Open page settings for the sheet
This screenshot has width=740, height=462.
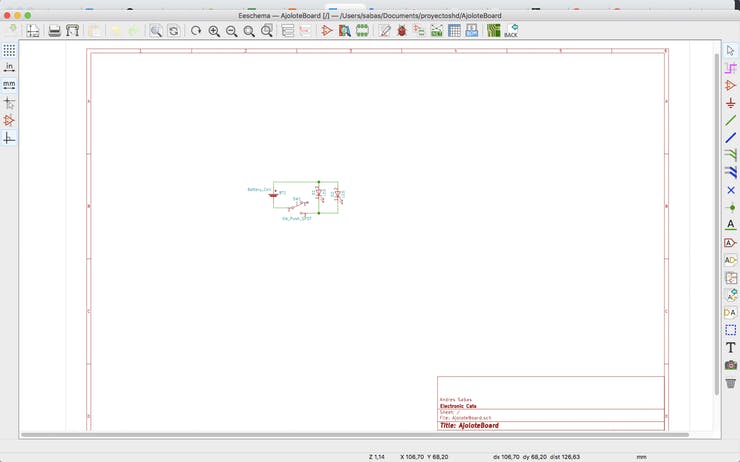pos(33,31)
